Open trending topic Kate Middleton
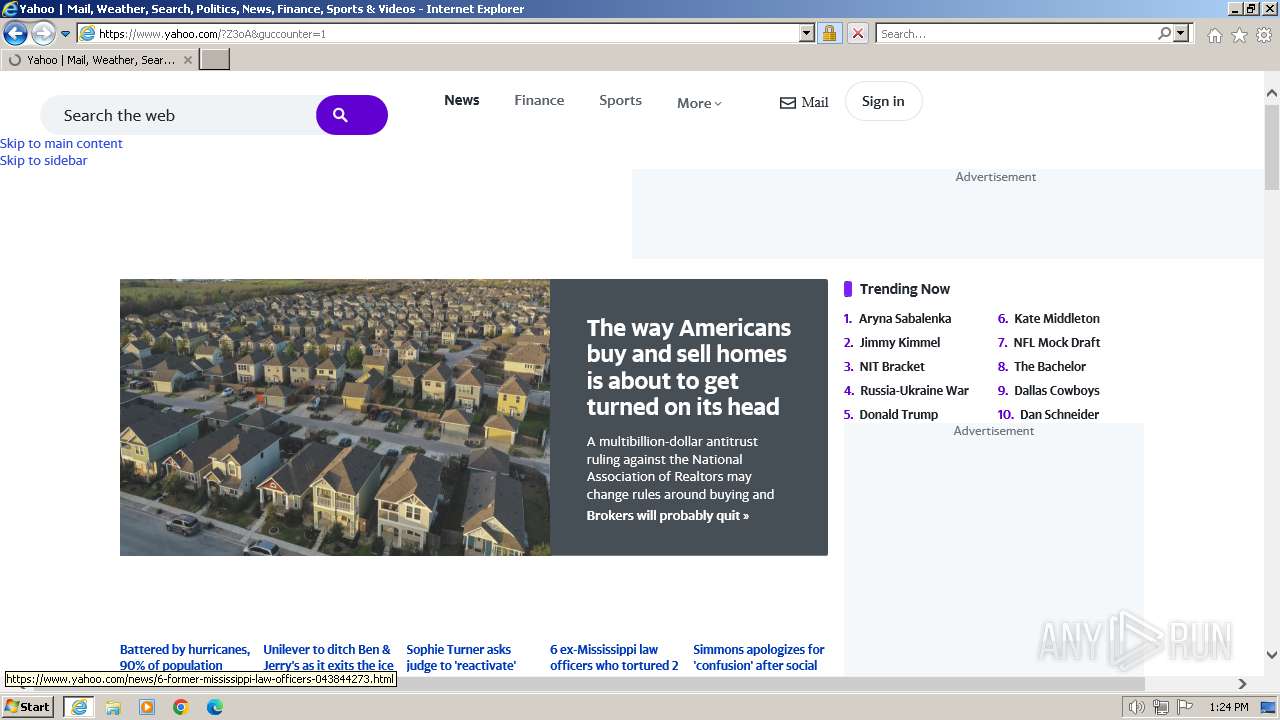Image resolution: width=1280 pixels, height=720 pixels. 1056,318
